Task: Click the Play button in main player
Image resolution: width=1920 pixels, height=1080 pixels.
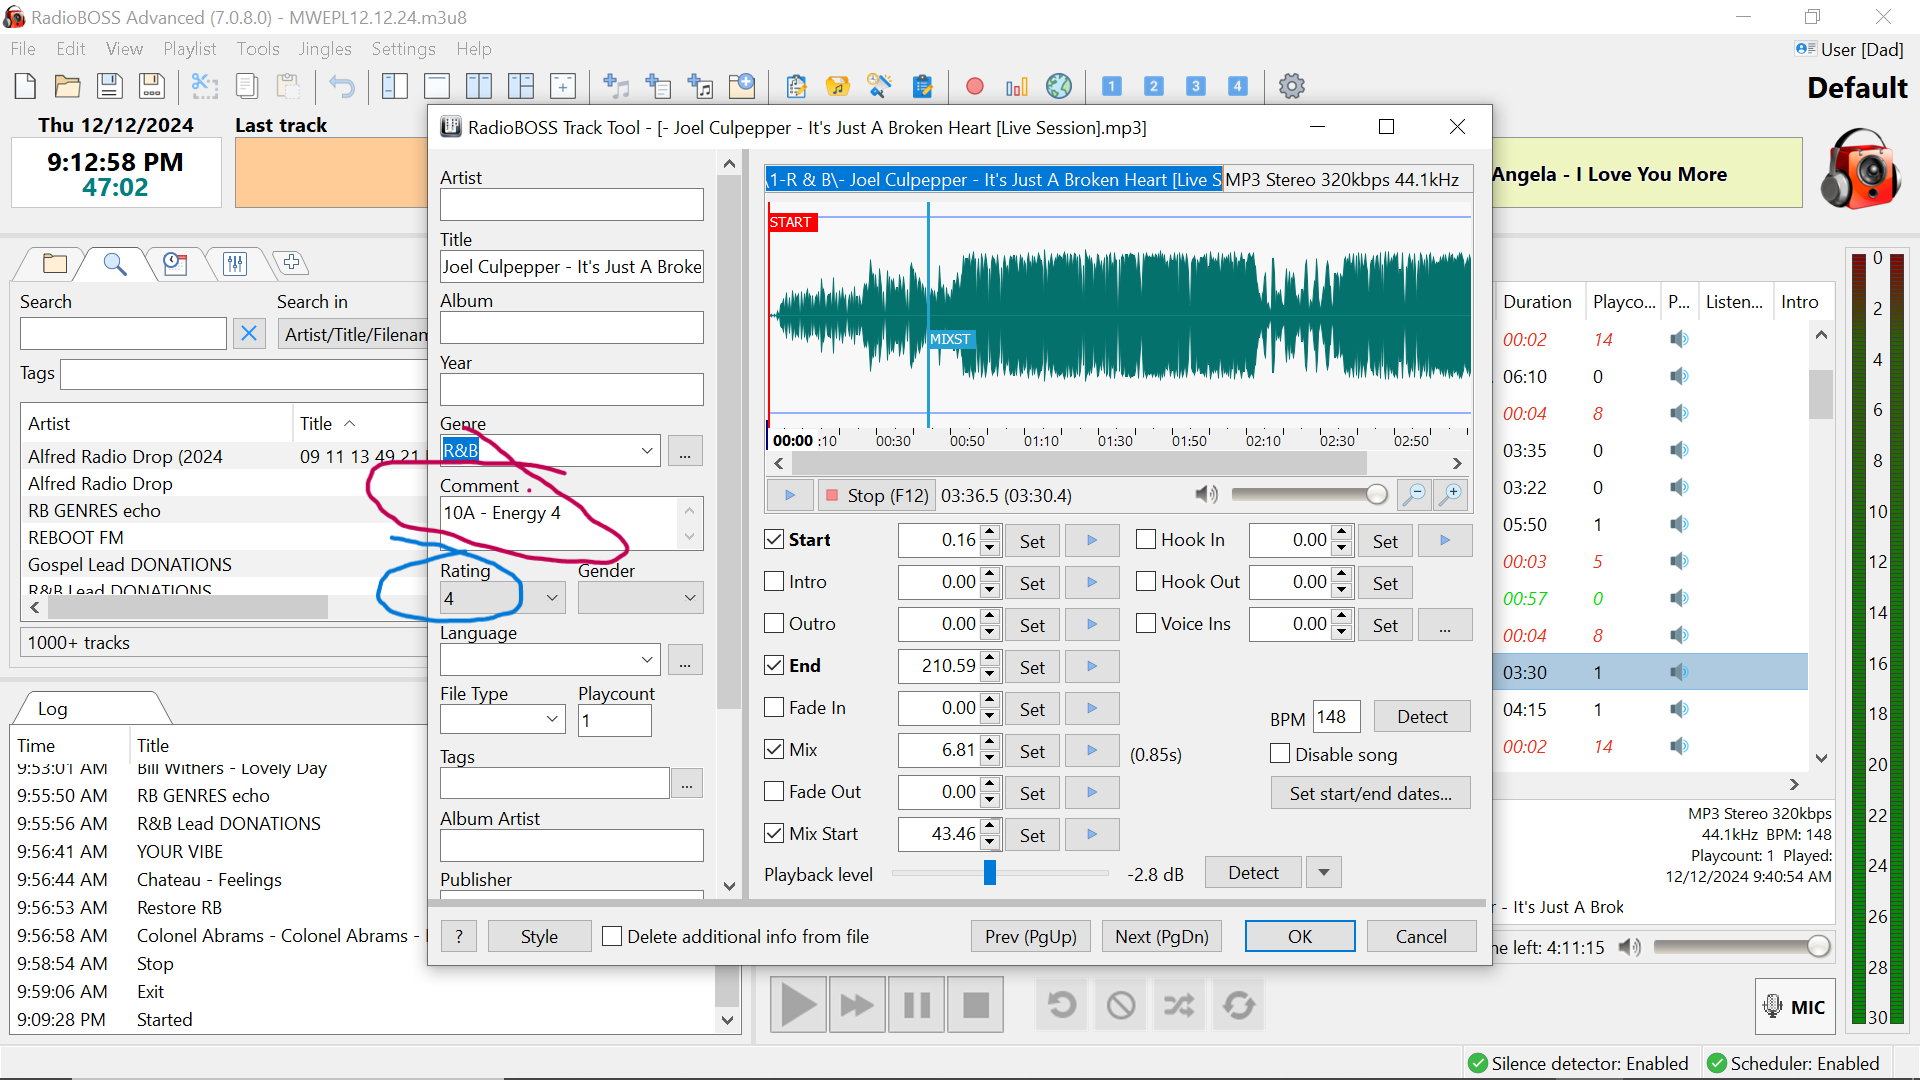Action: pyautogui.click(x=797, y=1004)
